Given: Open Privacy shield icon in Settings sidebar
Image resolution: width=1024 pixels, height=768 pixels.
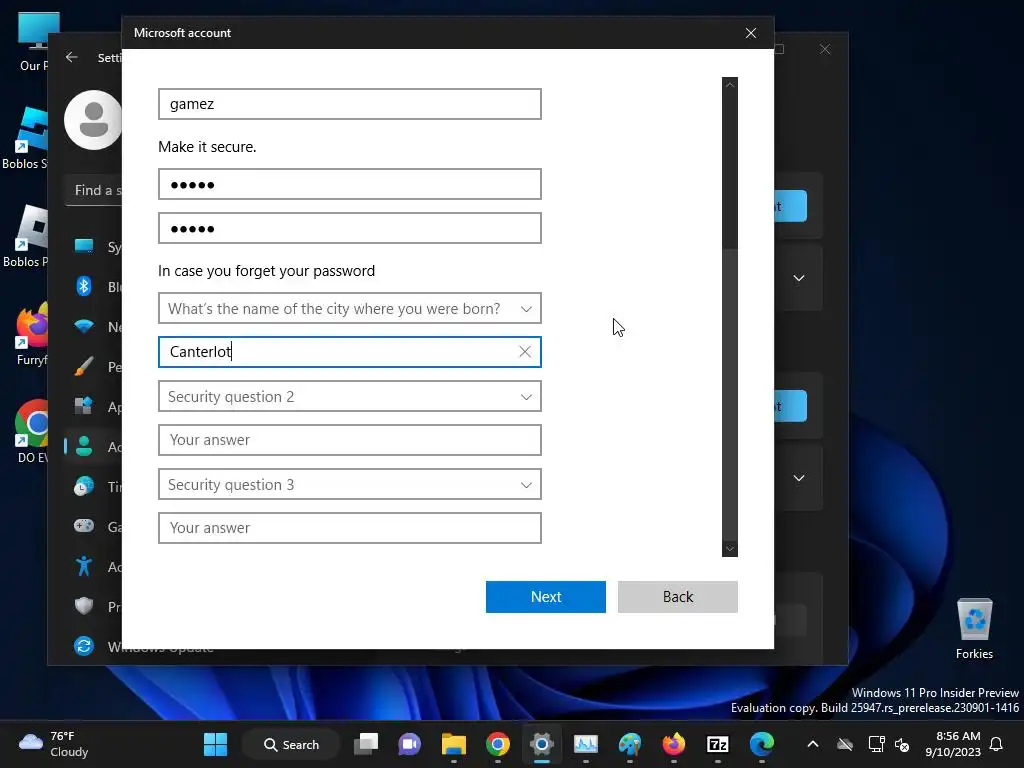Looking at the screenshot, I should 84,606.
